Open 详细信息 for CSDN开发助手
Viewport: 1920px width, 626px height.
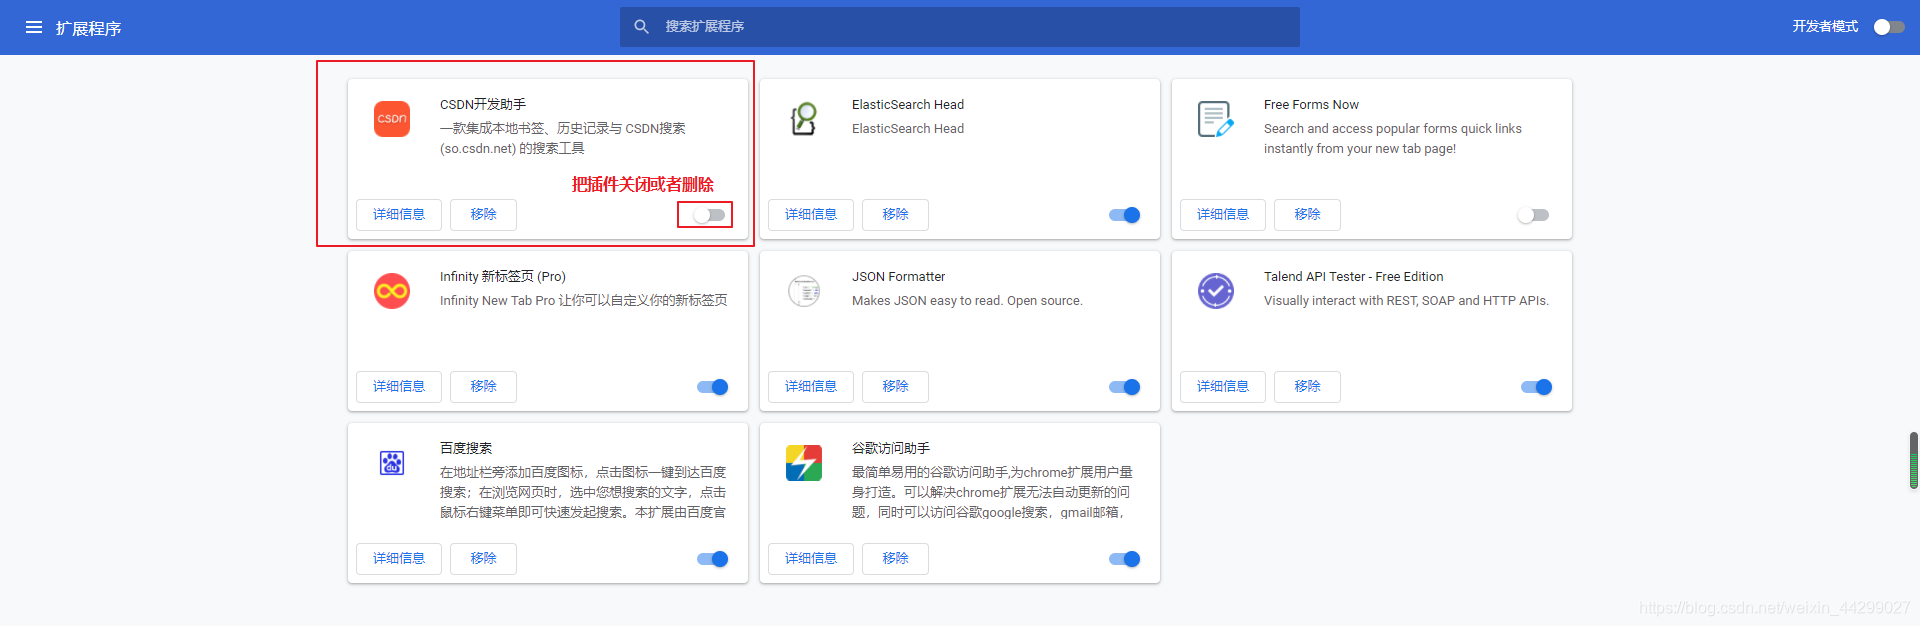[399, 215]
